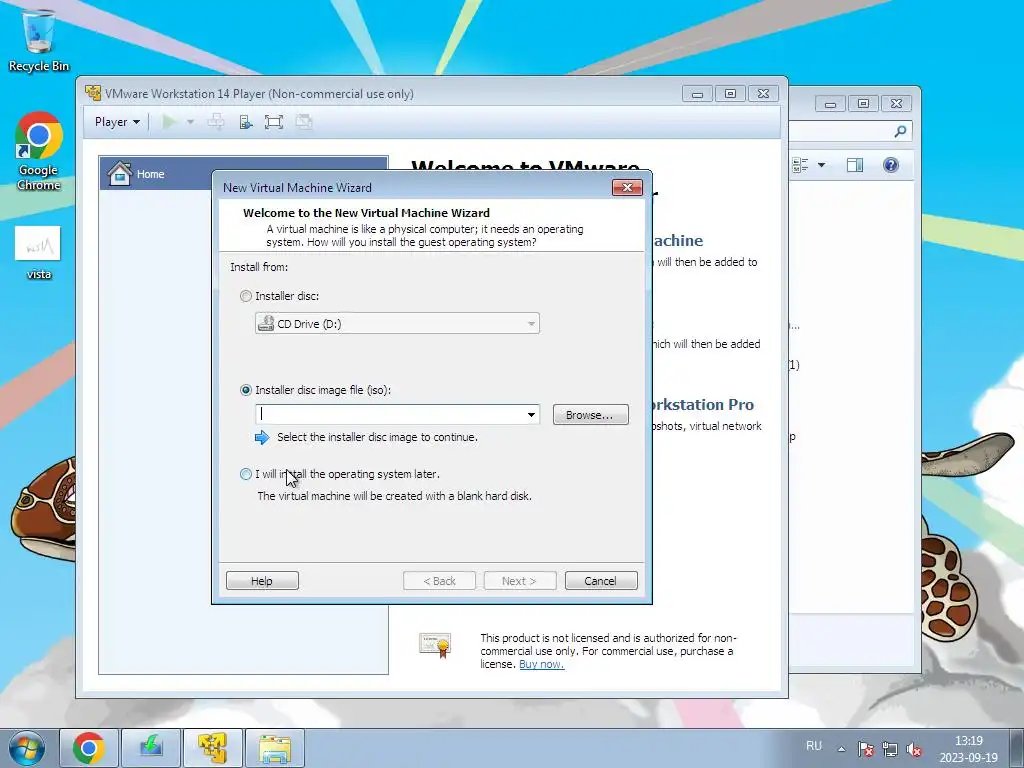Image resolution: width=1024 pixels, height=768 pixels.
Task: Click Chrome icon in the taskbar
Action: pos(89,748)
